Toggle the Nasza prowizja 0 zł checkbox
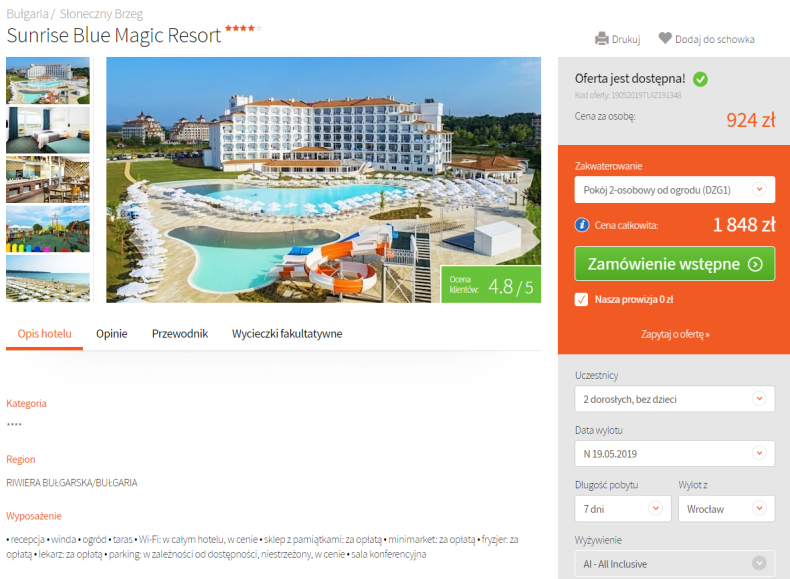 [581, 299]
